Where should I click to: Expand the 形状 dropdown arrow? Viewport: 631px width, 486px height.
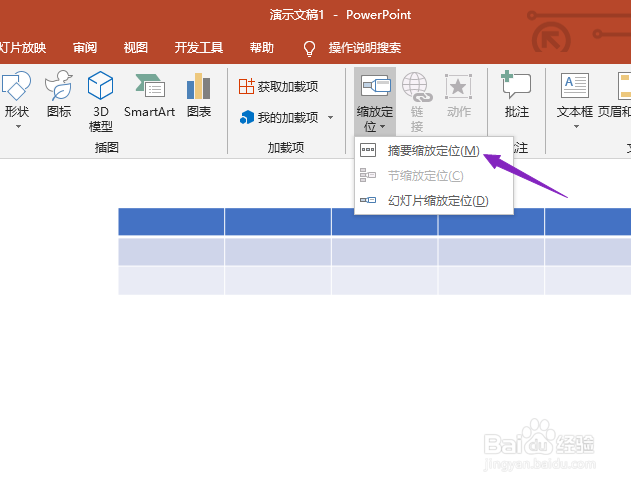[18, 126]
